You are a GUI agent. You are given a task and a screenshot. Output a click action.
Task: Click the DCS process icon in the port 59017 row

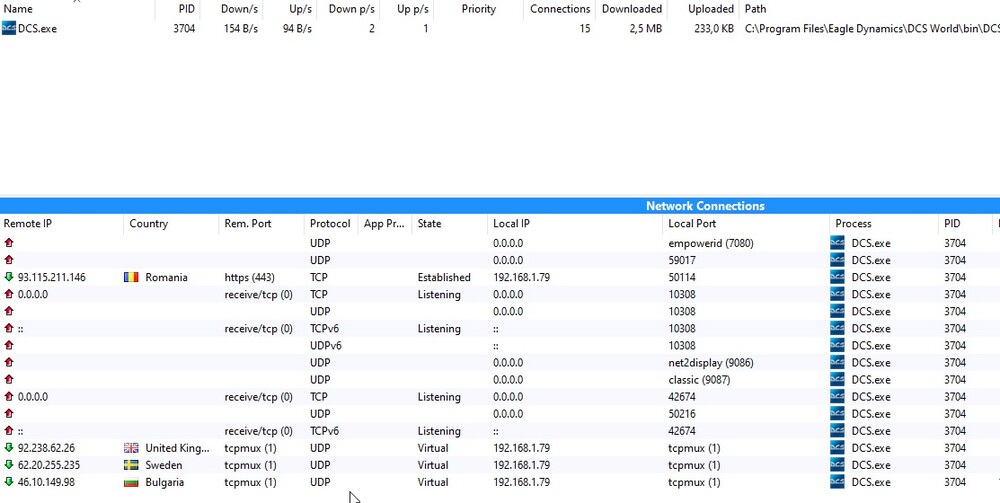tap(837, 260)
